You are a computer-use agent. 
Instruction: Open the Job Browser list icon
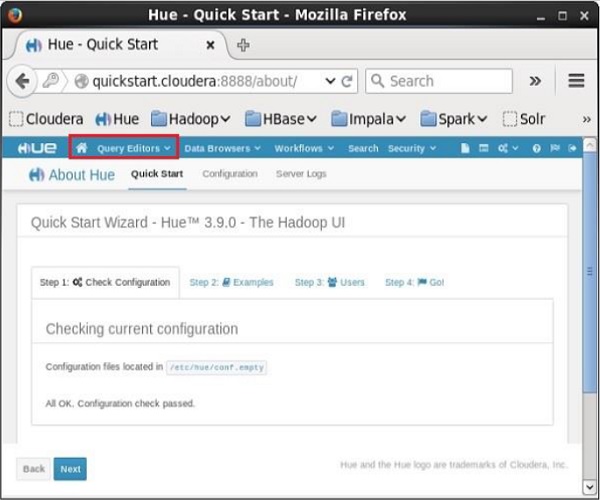coord(483,148)
